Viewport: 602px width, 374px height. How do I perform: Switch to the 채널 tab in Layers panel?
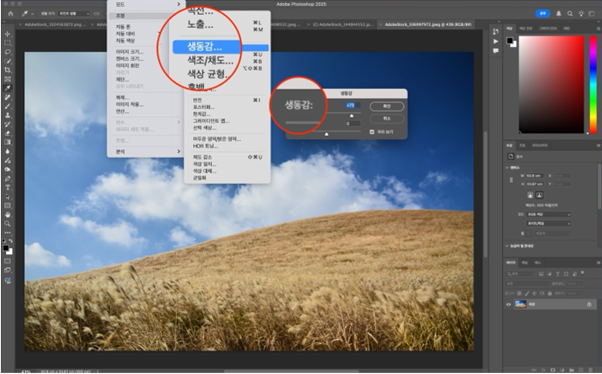(x=524, y=263)
